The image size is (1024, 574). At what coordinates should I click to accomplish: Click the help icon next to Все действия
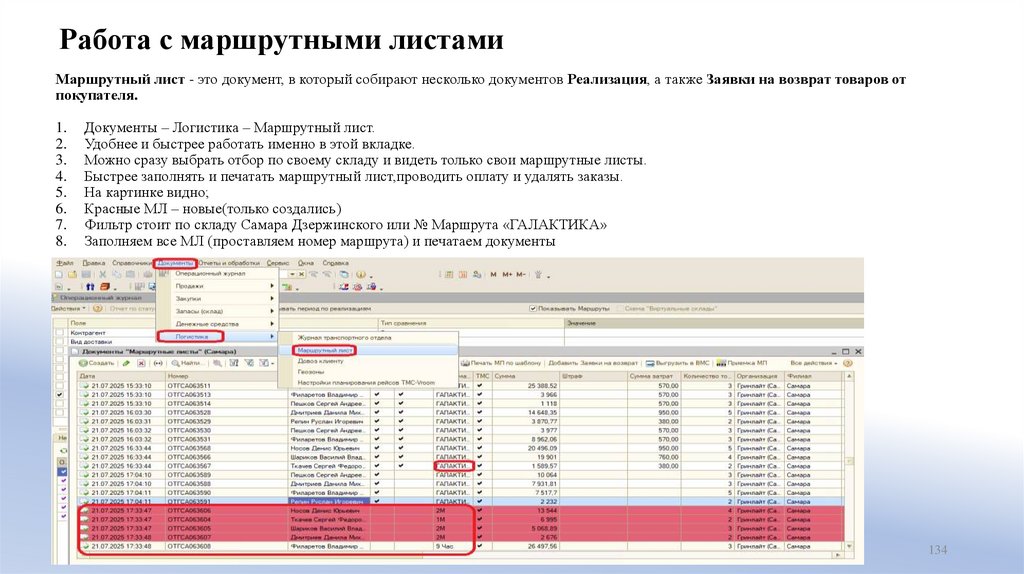848,362
